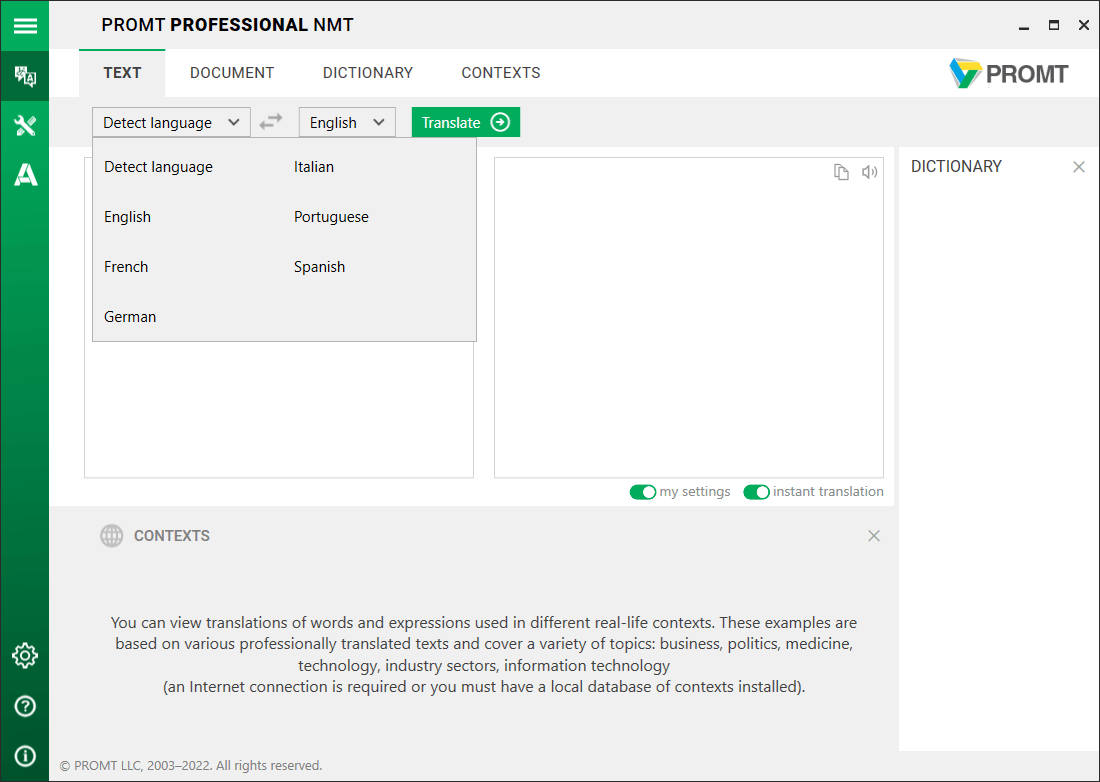Viewport: 1100px width, 782px height.
Task: Switch to the DICTIONARY tab
Action: (368, 73)
